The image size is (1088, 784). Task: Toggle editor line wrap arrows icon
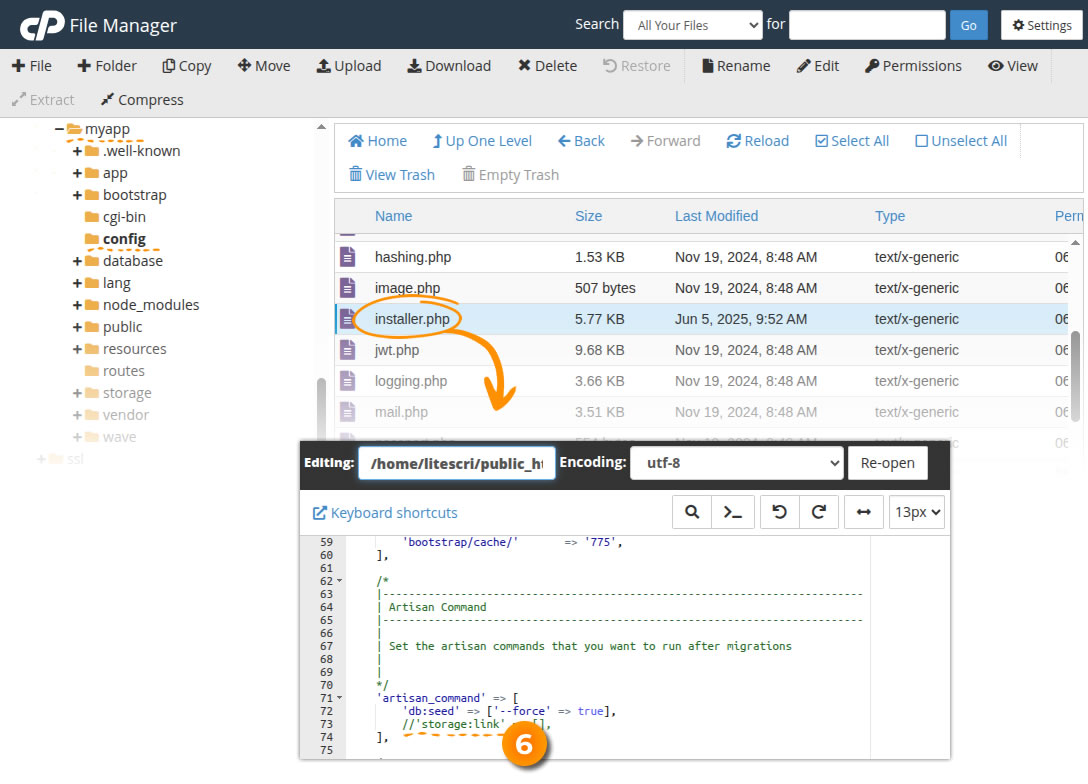click(x=864, y=512)
